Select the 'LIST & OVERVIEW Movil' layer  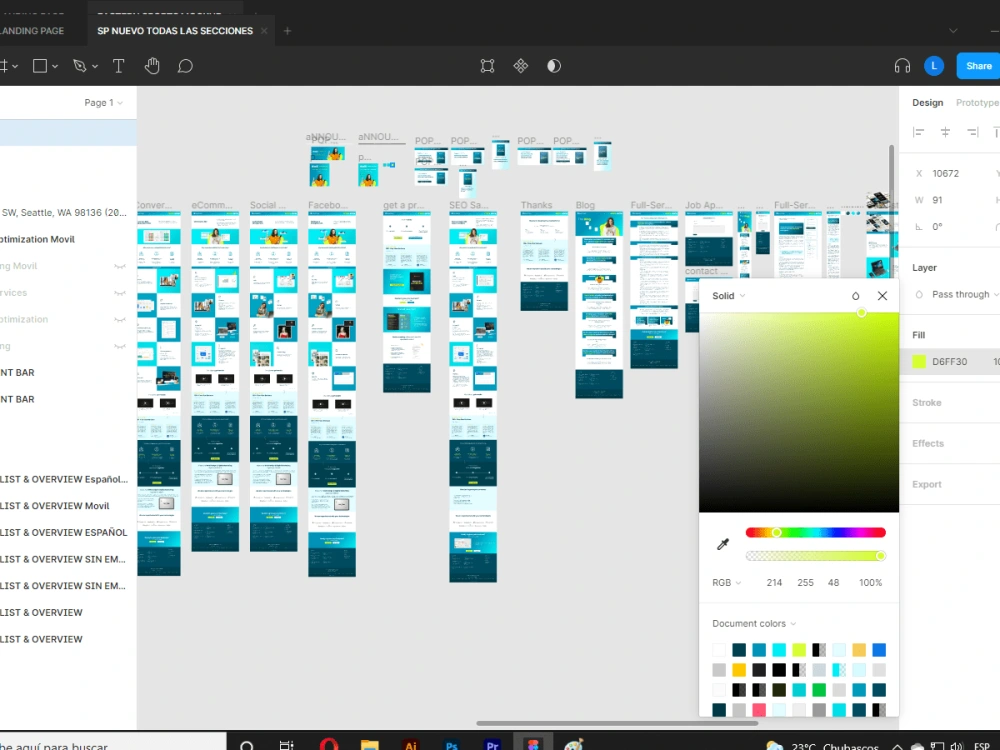click(55, 506)
